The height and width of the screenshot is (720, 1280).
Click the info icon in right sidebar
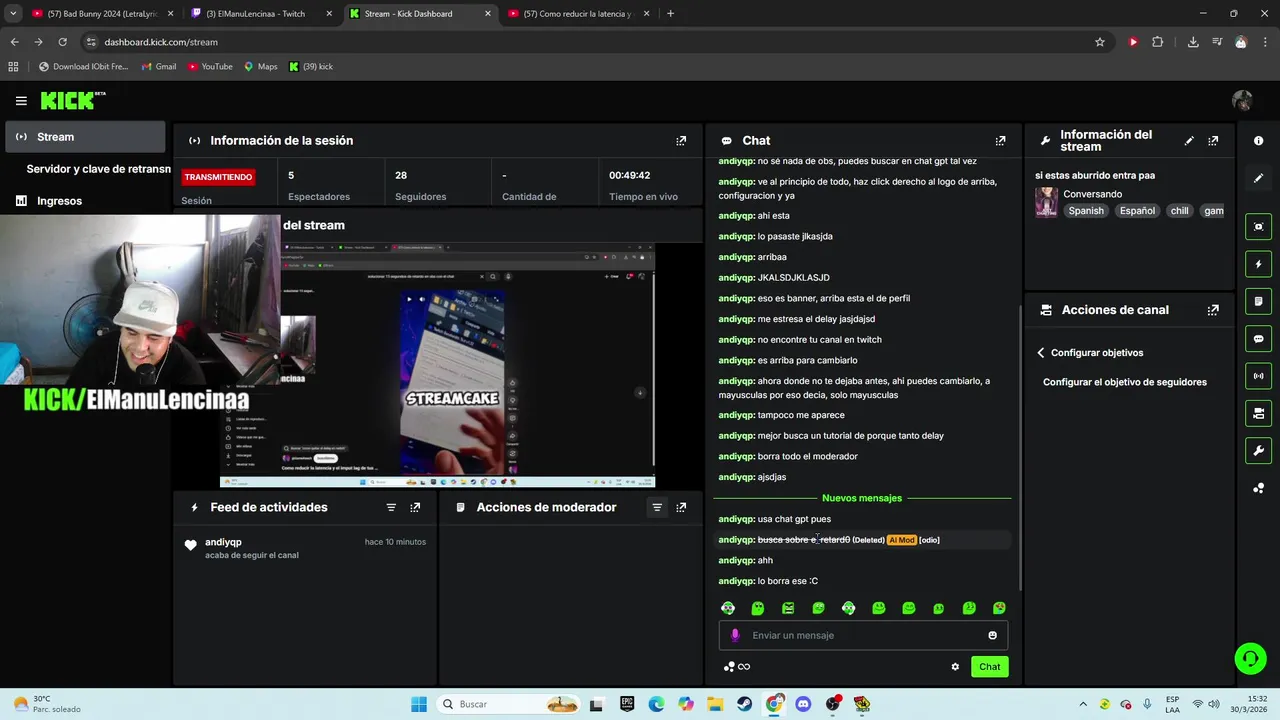(1259, 141)
